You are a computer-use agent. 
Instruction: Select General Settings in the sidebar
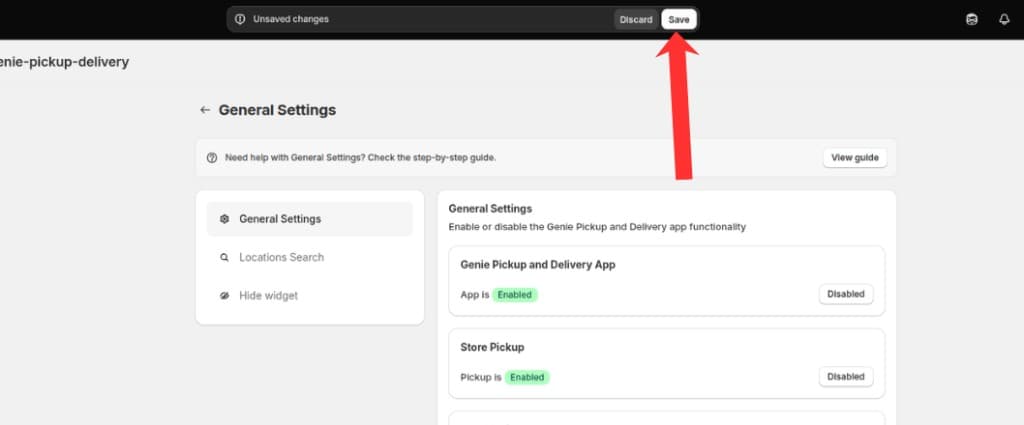(x=310, y=219)
